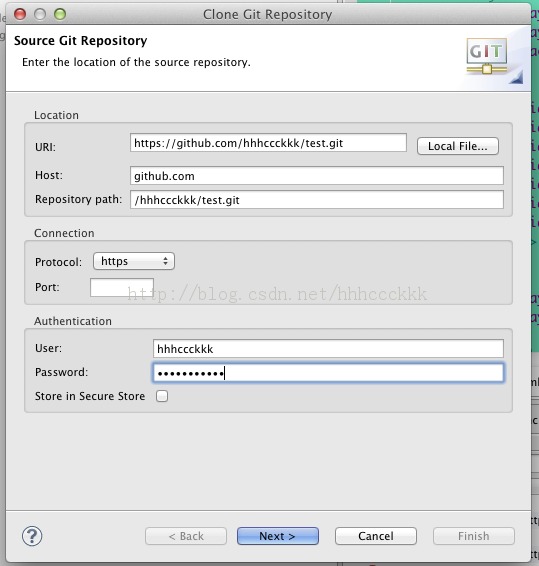Click the Connection group label
Image resolution: width=539 pixels, height=566 pixels.
click(x=64, y=233)
